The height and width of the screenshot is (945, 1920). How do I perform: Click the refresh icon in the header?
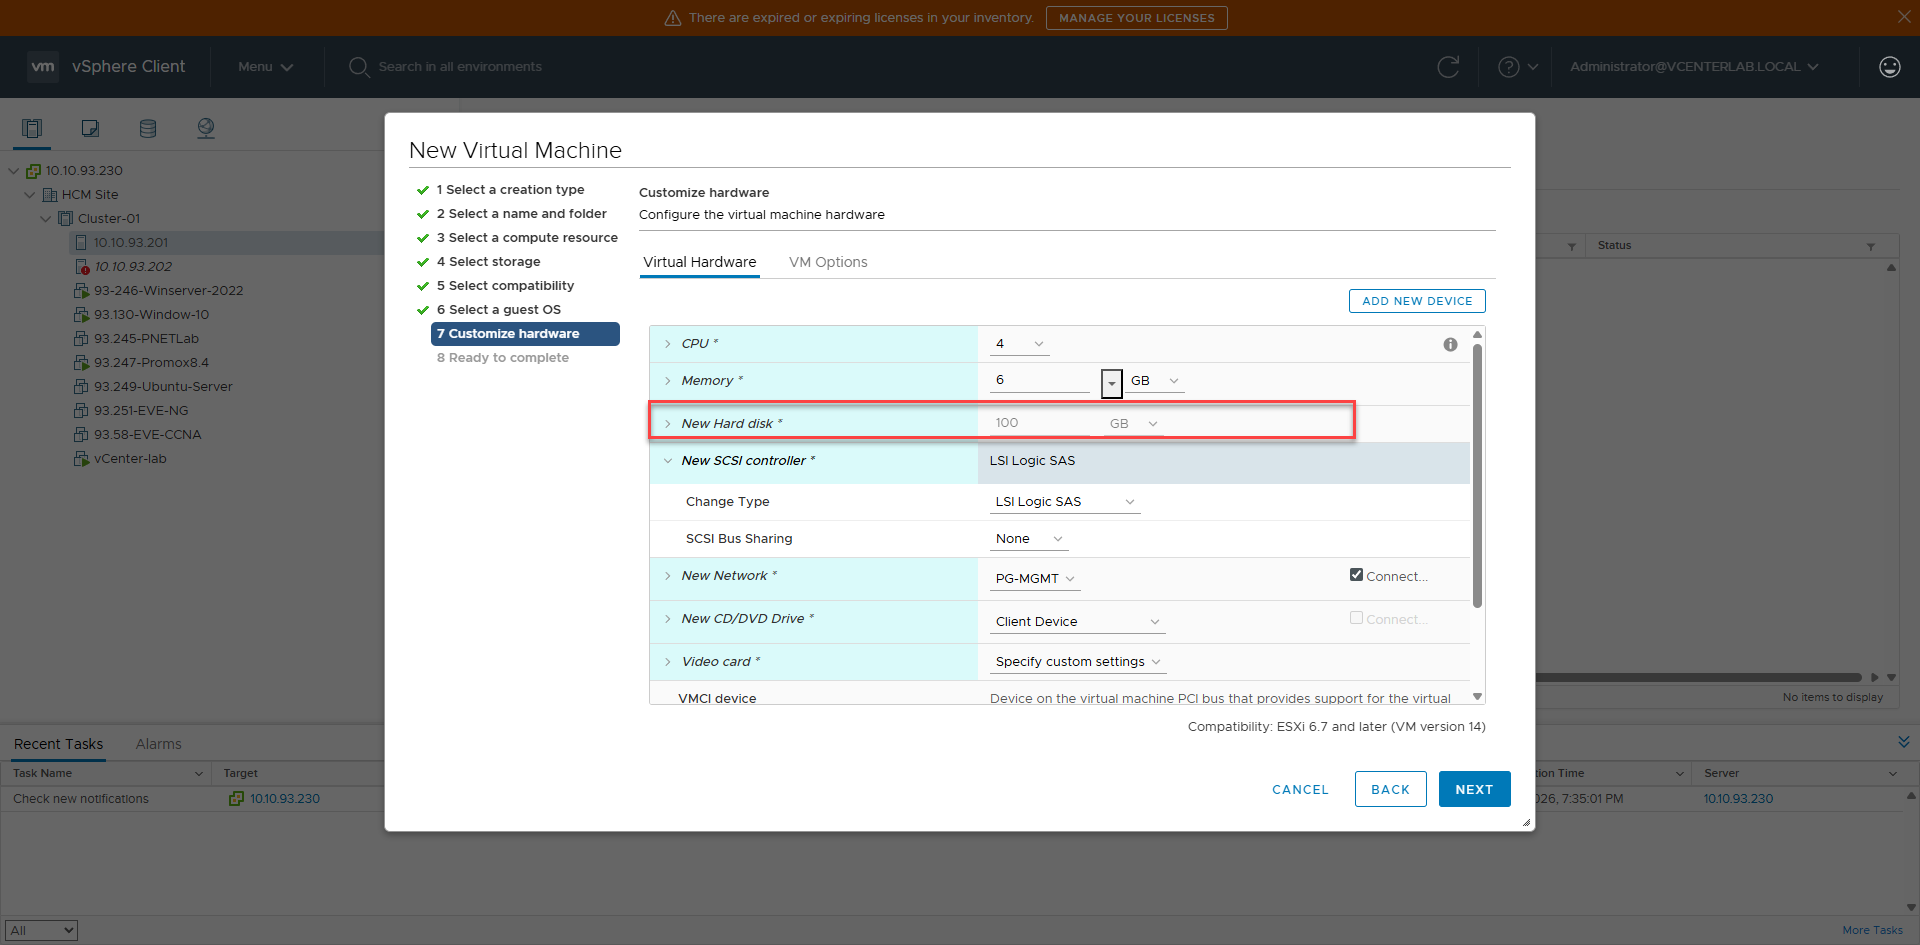coord(1449,67)
